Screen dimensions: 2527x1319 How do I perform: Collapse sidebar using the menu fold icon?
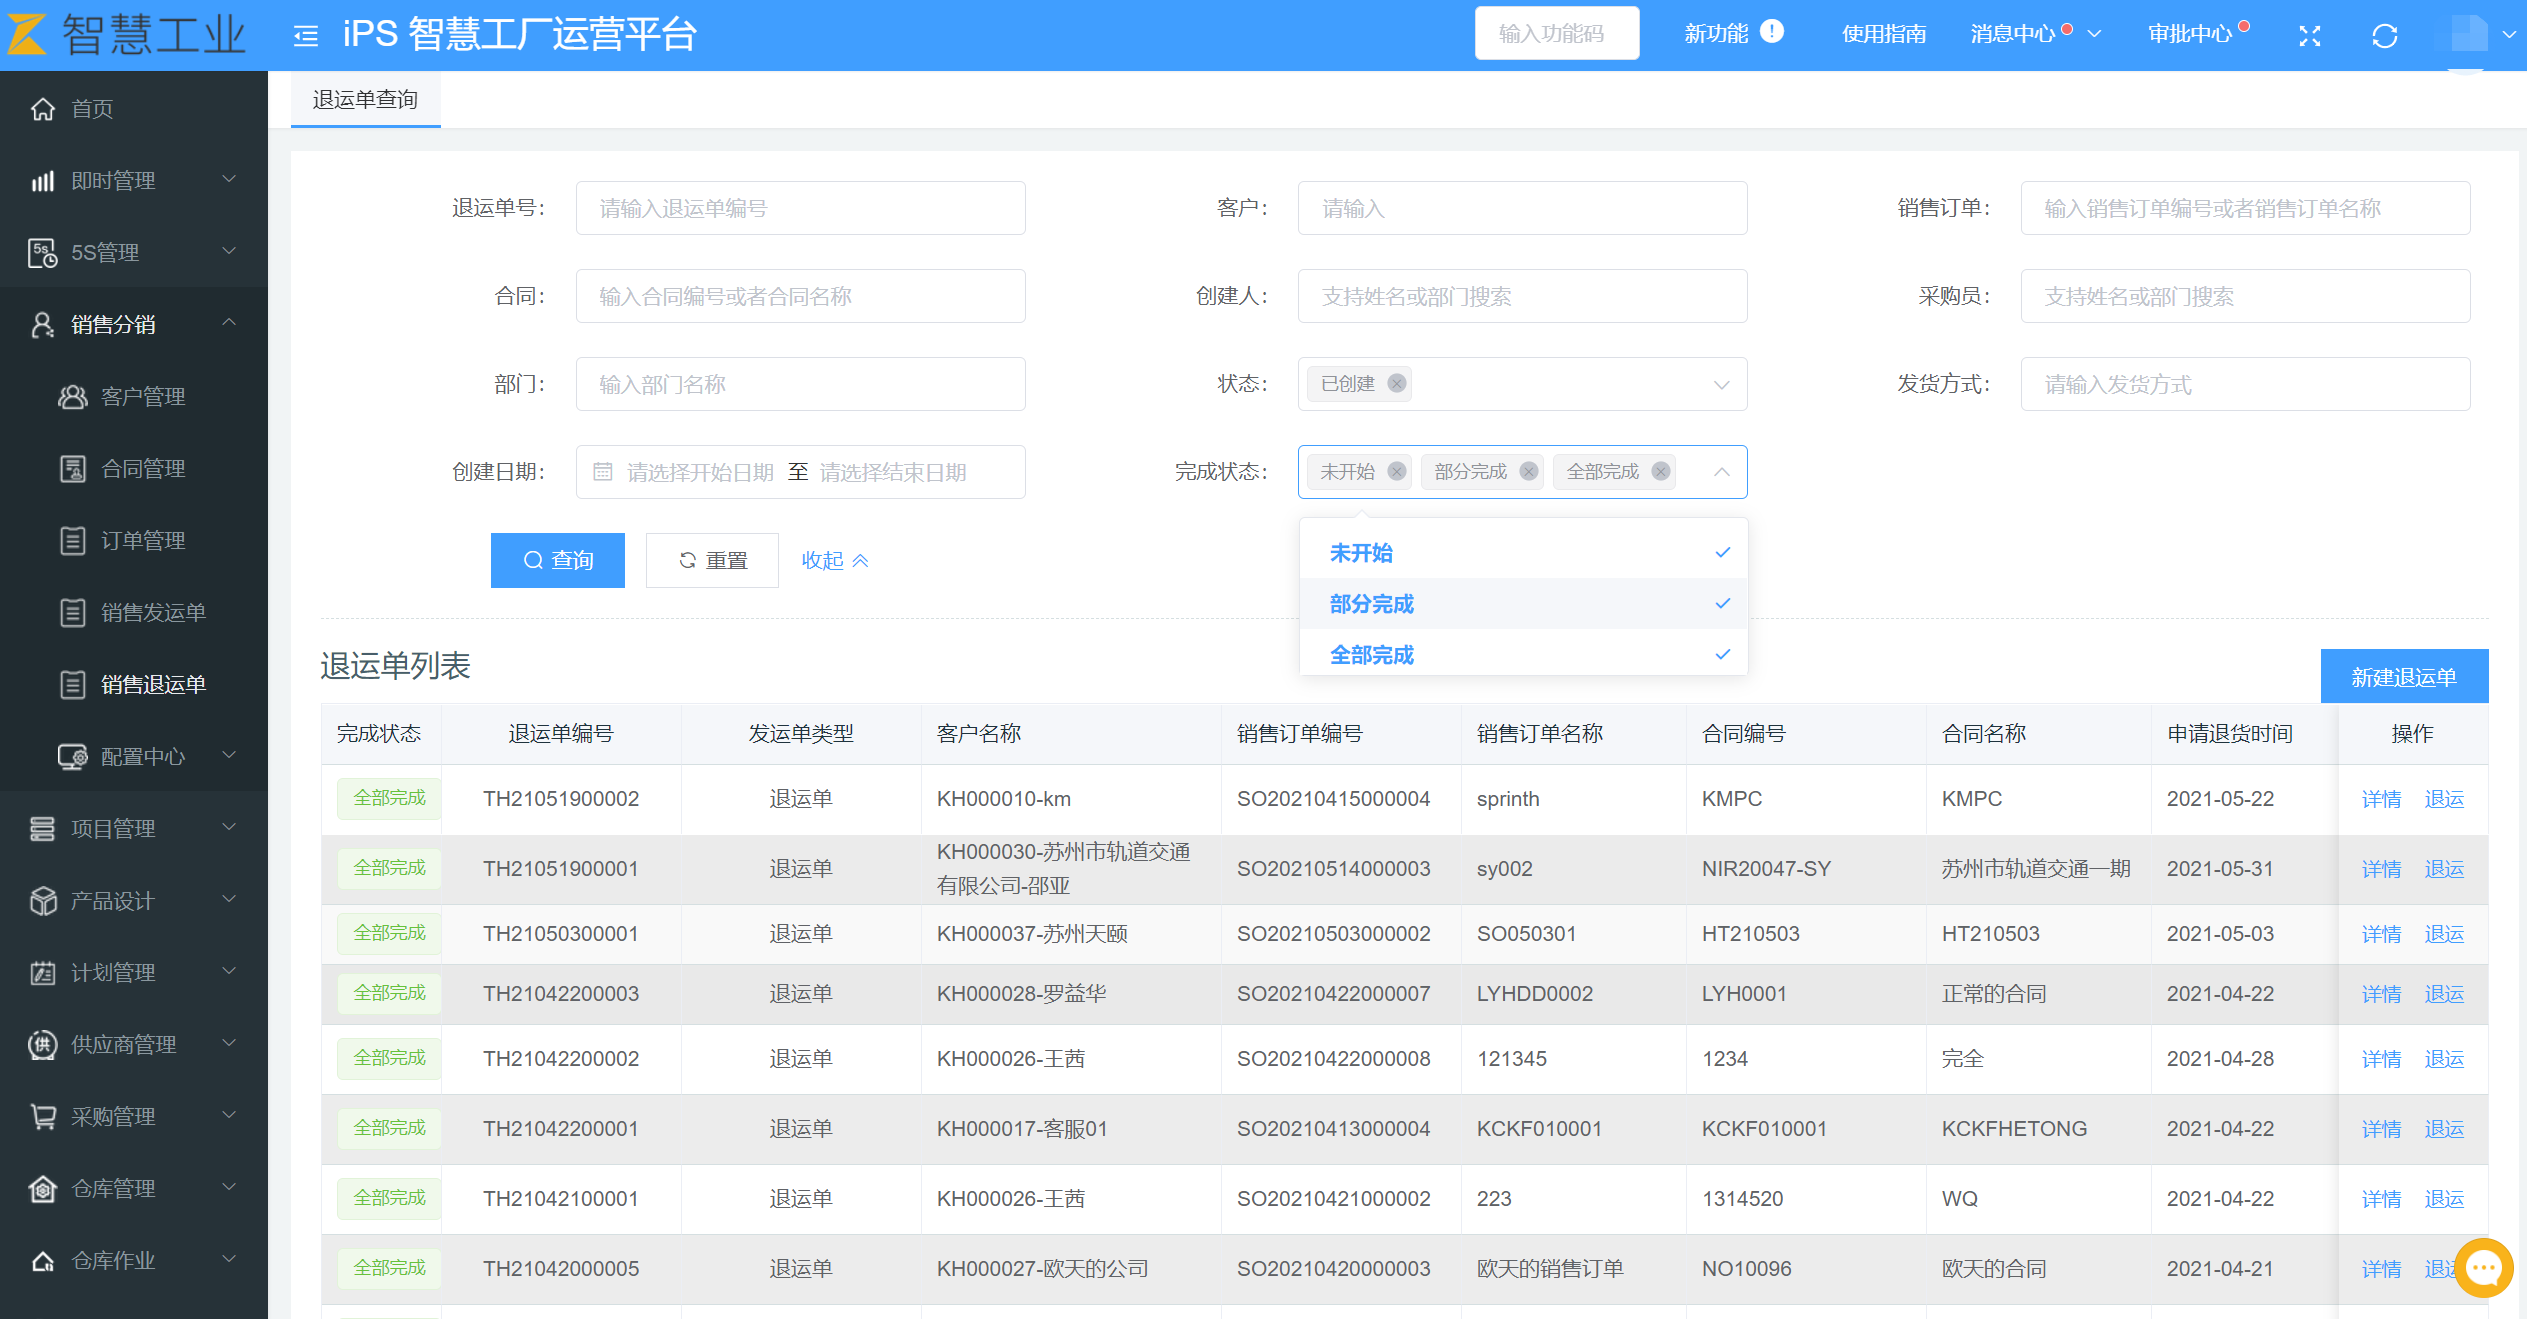(306, 36)
